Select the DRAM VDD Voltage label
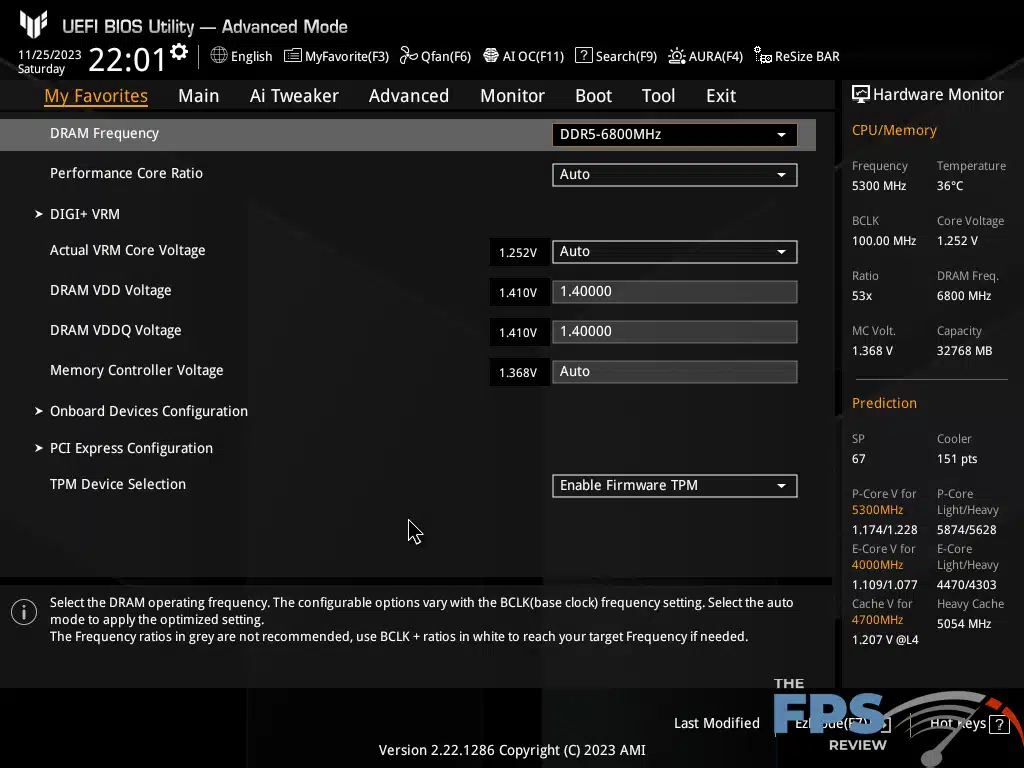 (x=110, y=290)
